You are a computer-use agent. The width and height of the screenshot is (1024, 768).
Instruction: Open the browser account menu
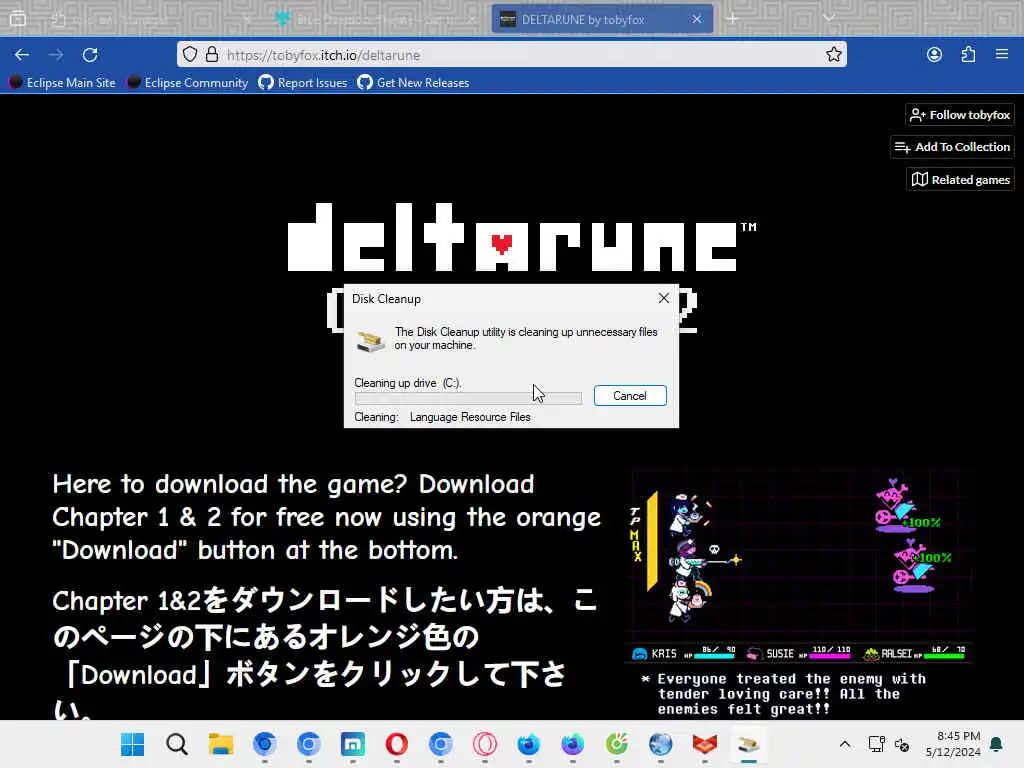934,55
